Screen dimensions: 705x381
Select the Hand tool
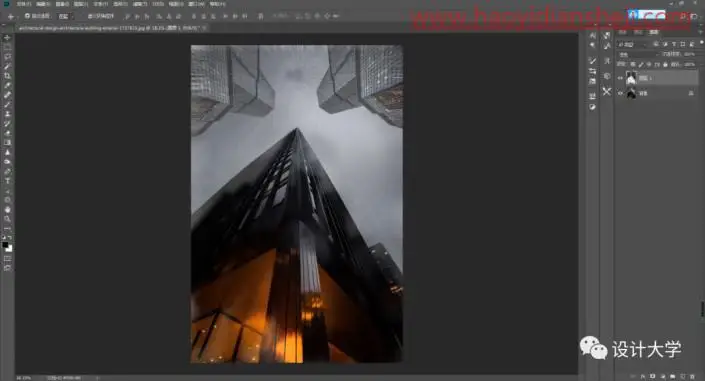[x=7, y=210]
